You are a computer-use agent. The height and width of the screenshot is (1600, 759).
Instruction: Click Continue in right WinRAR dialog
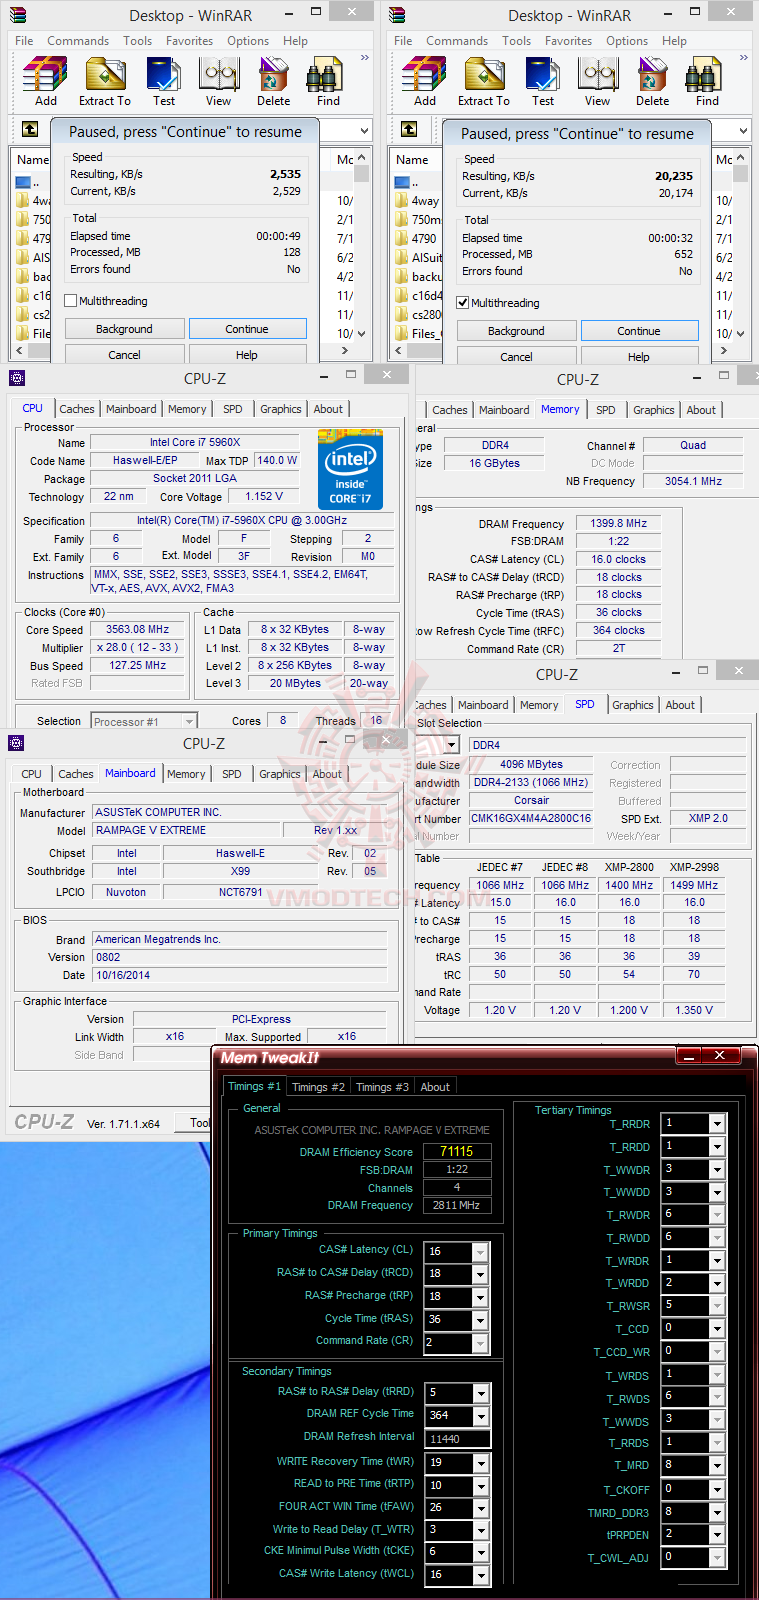tap(639, 331)
